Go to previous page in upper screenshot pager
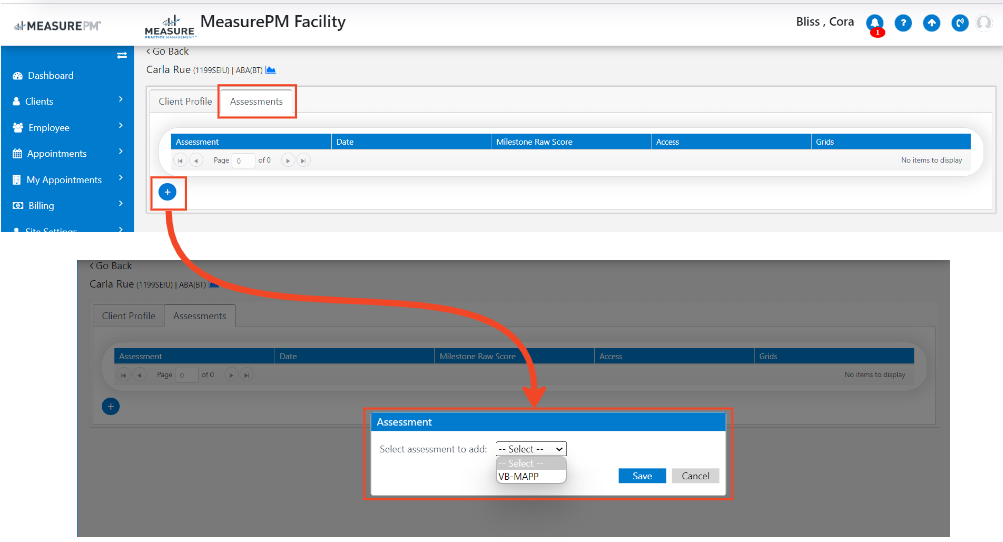 196,161
